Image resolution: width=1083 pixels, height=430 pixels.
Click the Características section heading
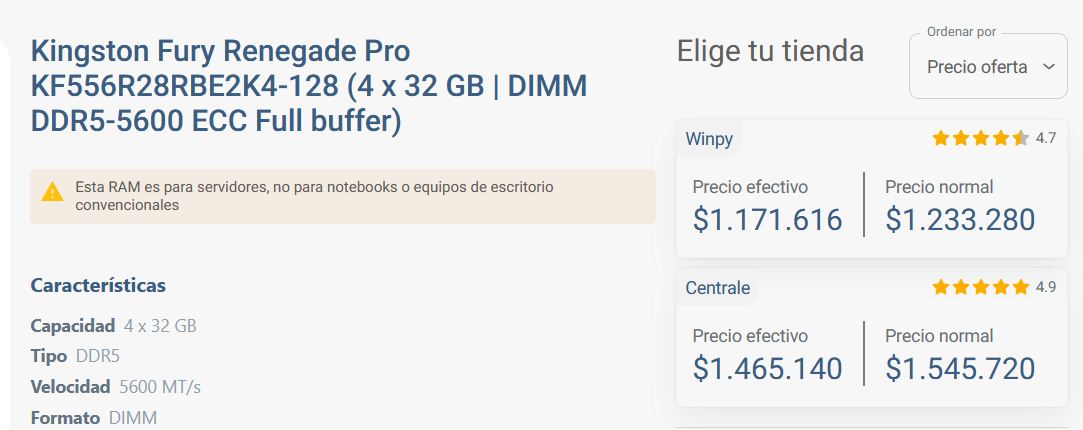pyautogui.click(x=98, y=286)
